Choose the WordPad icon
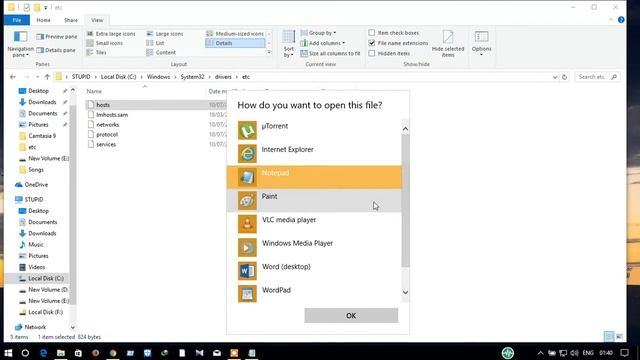 pos(247,294)
